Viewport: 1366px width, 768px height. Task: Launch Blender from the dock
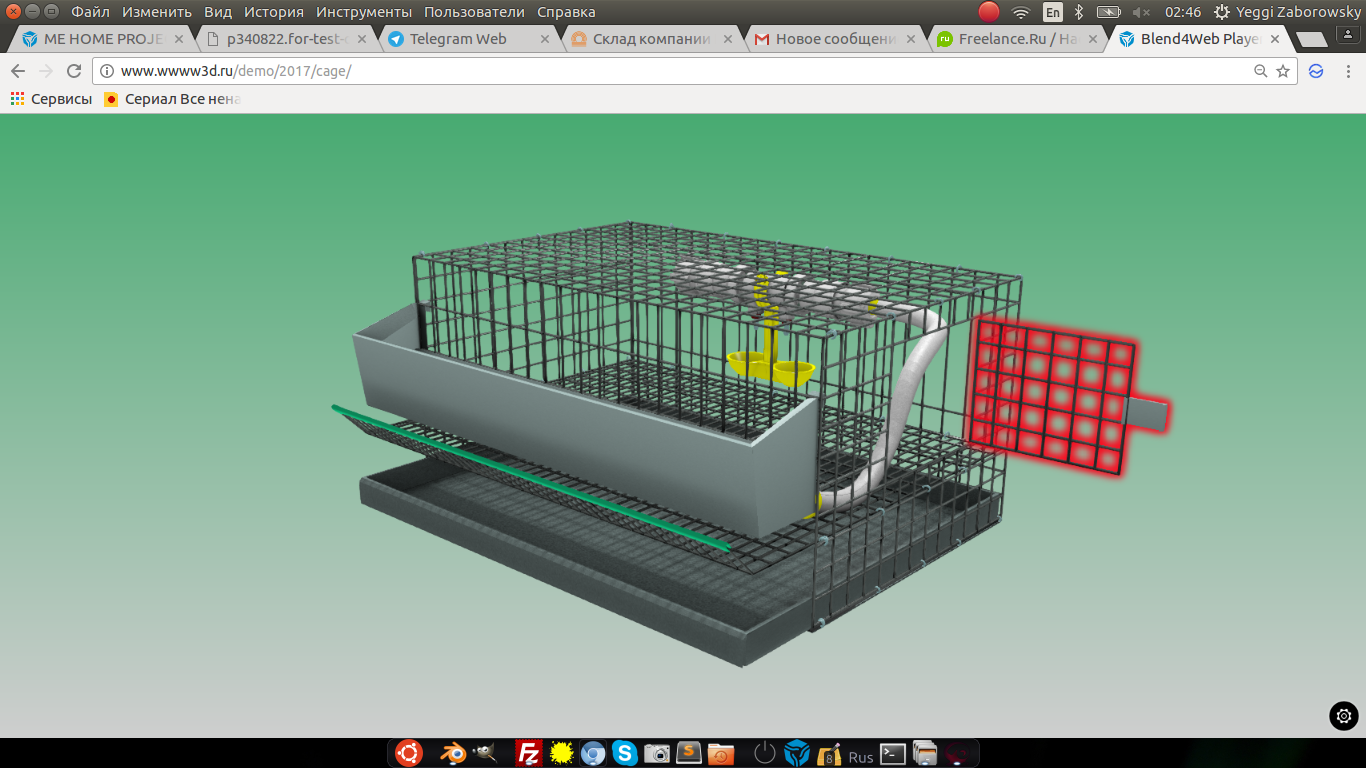coord(452,753)
